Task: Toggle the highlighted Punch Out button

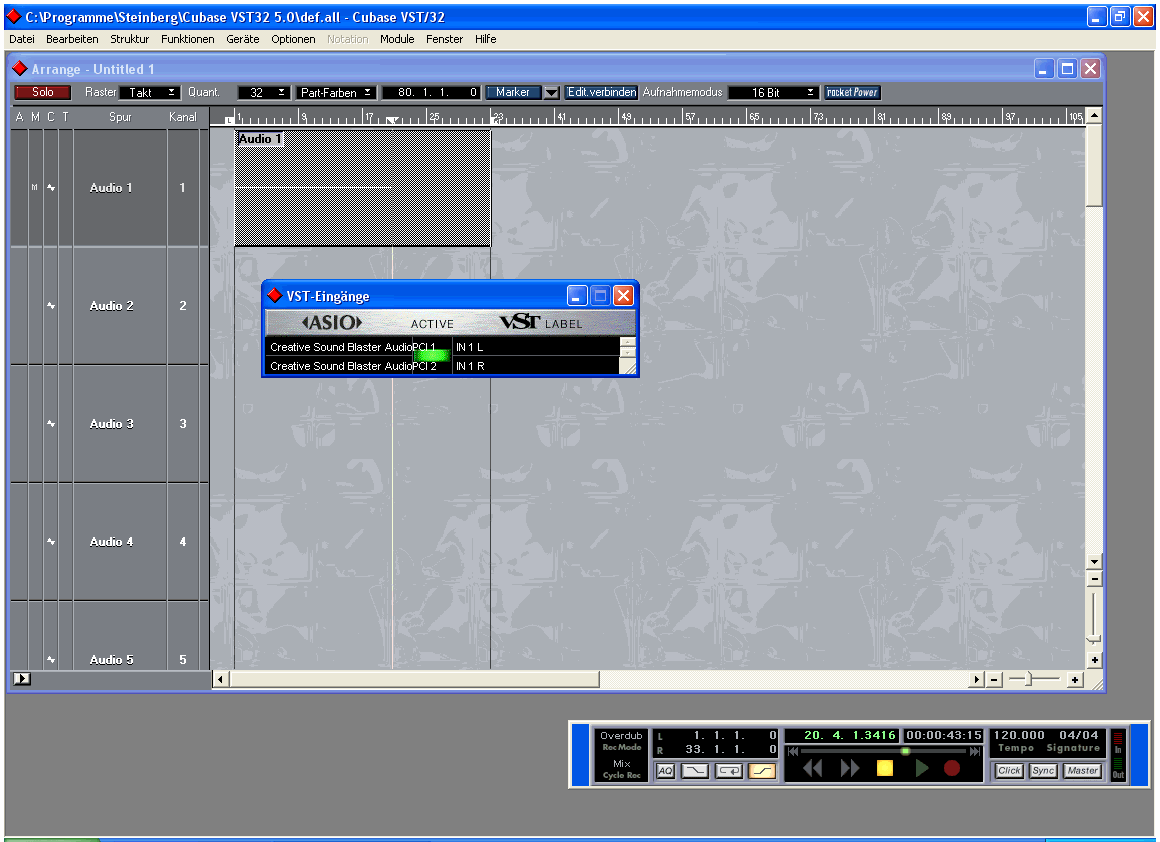Action: pos(762,771)
